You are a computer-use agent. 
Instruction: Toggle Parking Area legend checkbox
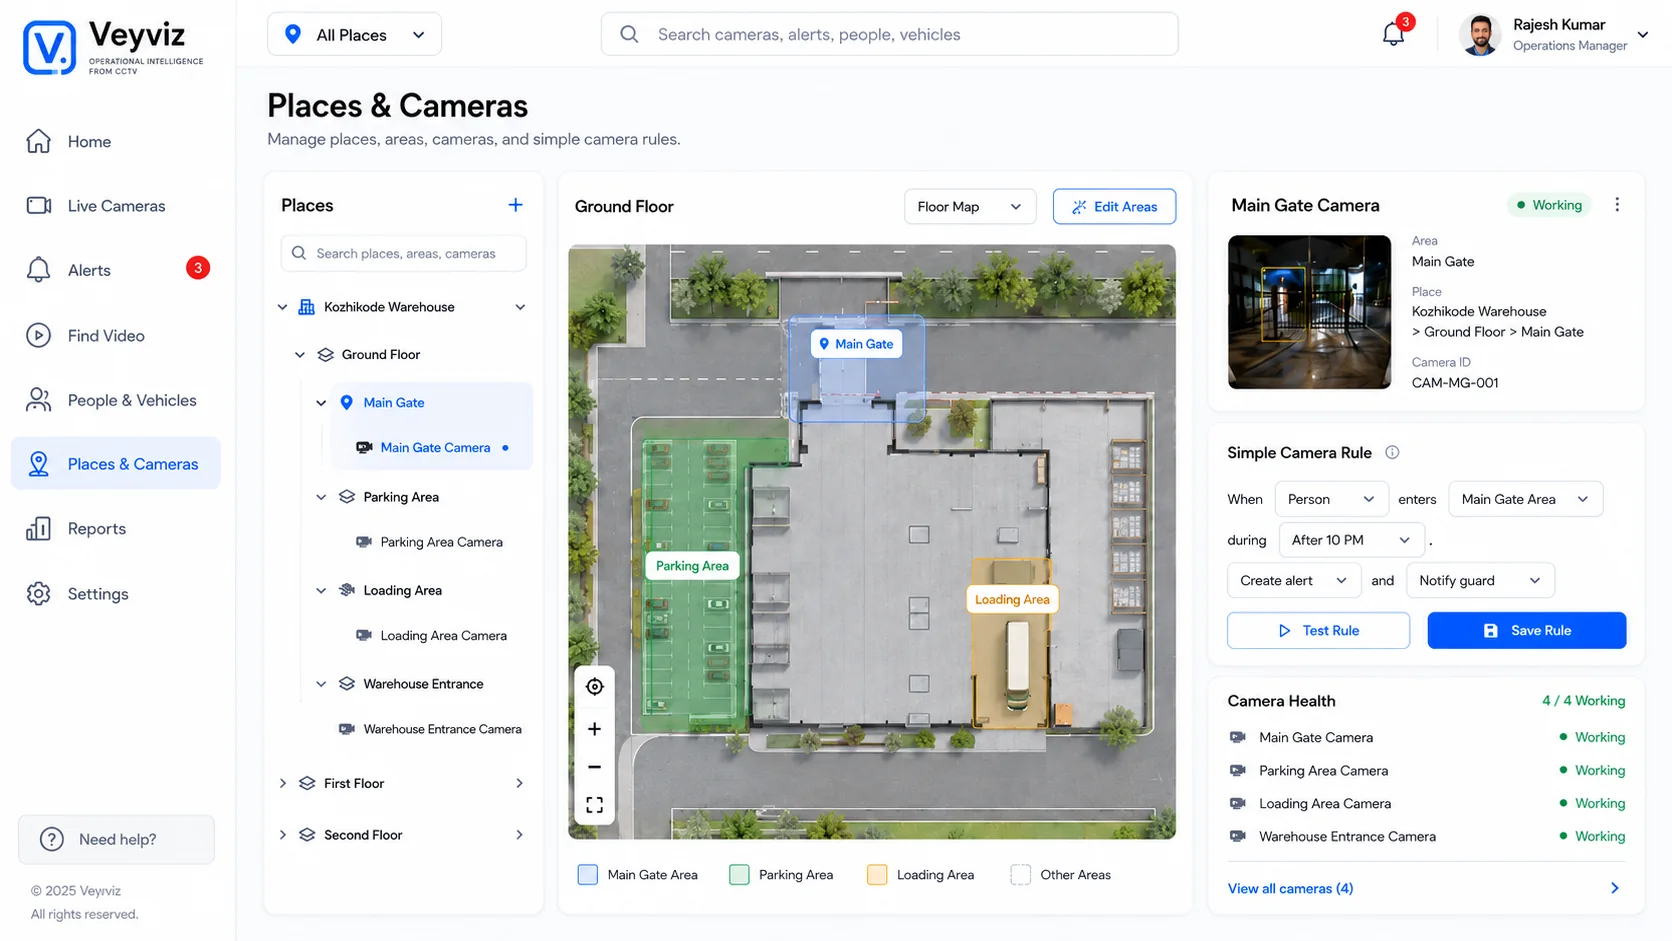(x=739, y=875)
